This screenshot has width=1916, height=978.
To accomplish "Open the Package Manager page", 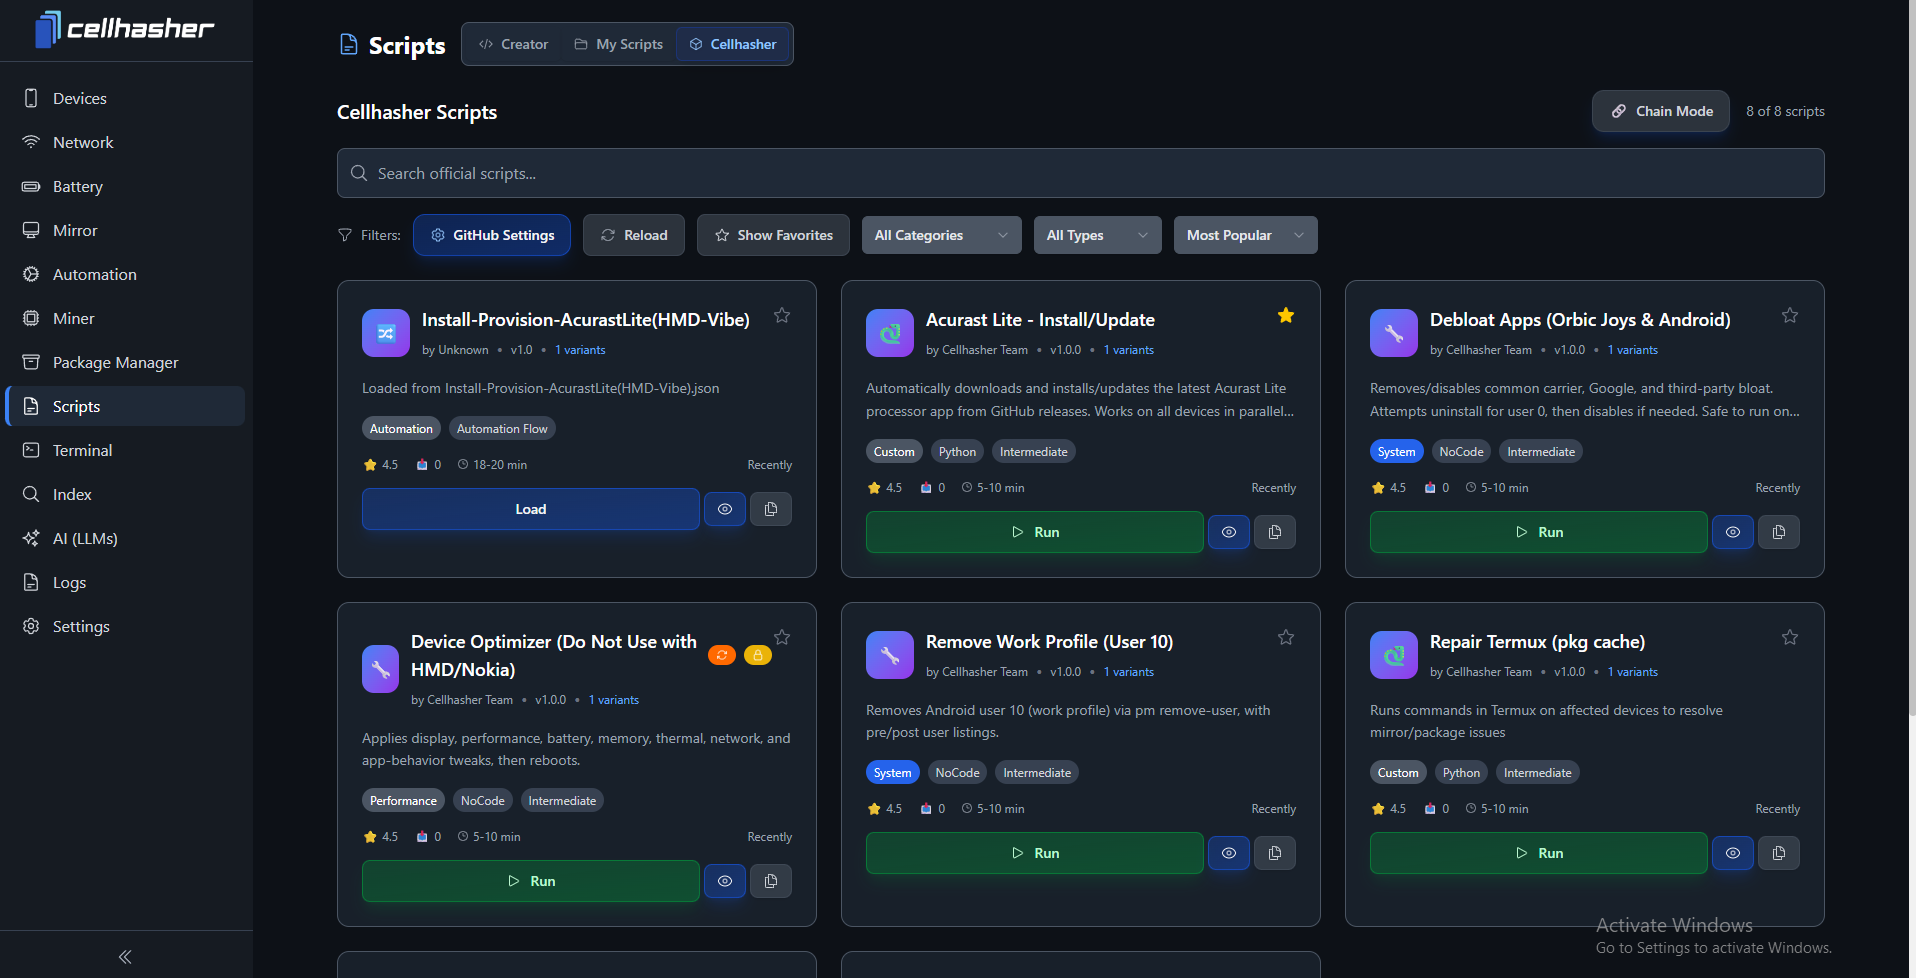I will 115,362.
